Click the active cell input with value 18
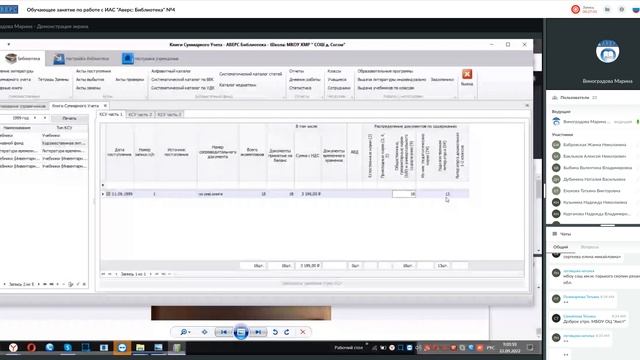640x360 pixels. (404, 194)
